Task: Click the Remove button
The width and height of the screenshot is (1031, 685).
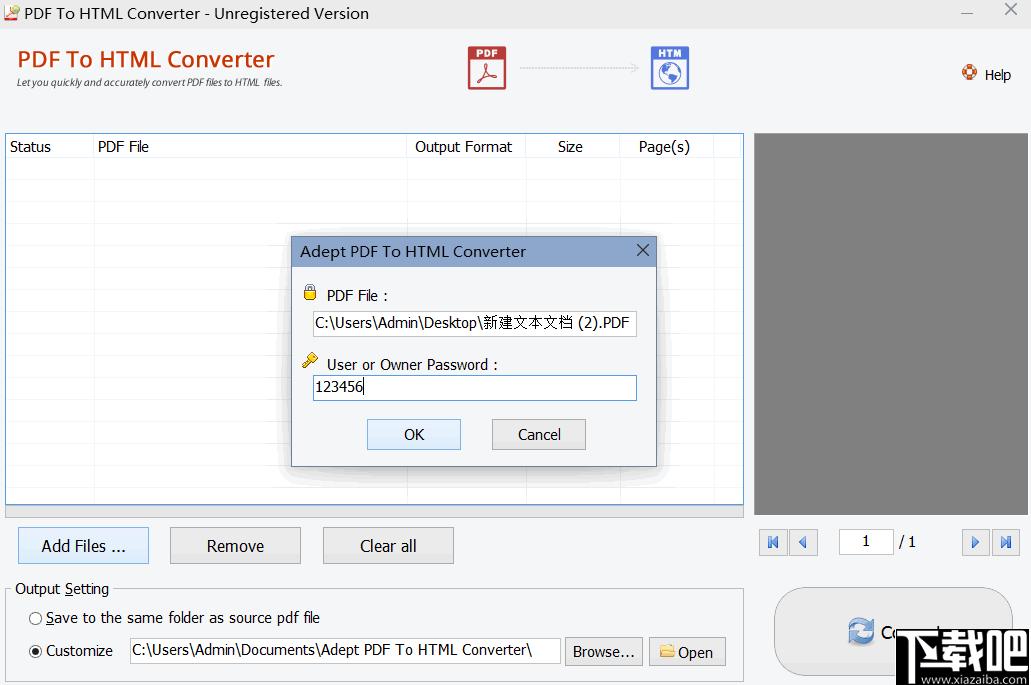Action: (235, 546)
